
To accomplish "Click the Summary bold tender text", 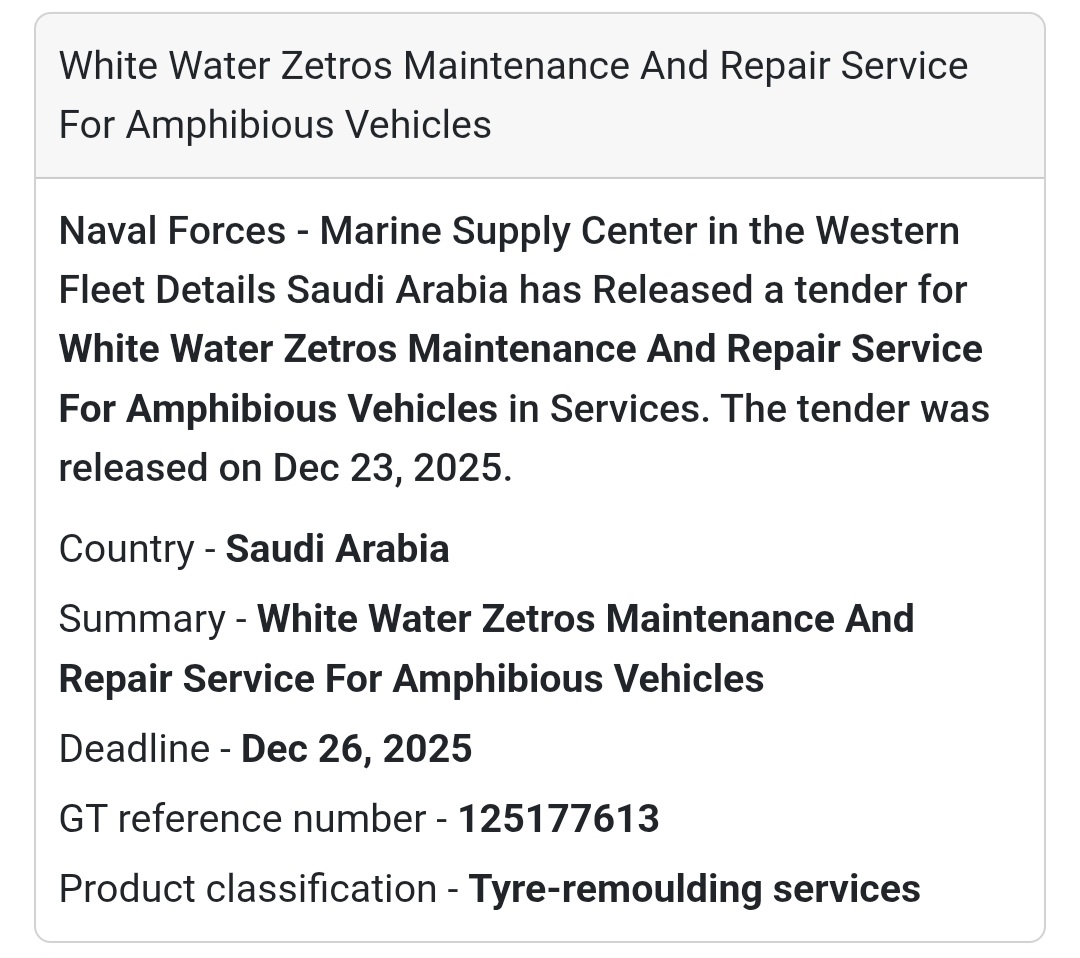I will pyautogui.click(x=585, y=619).
